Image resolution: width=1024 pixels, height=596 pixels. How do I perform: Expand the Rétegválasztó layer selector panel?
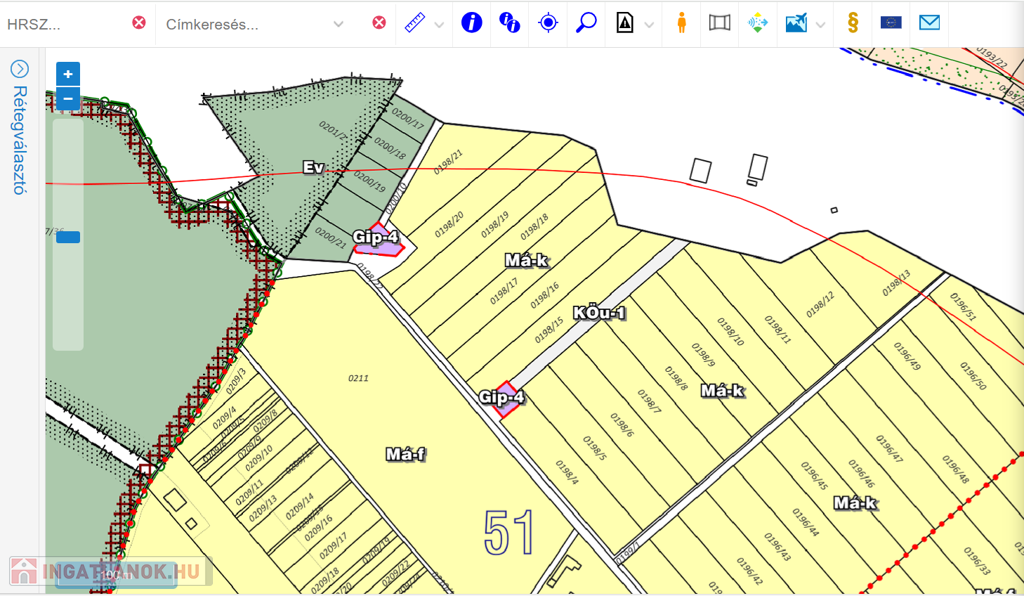[x=19, y=70]
